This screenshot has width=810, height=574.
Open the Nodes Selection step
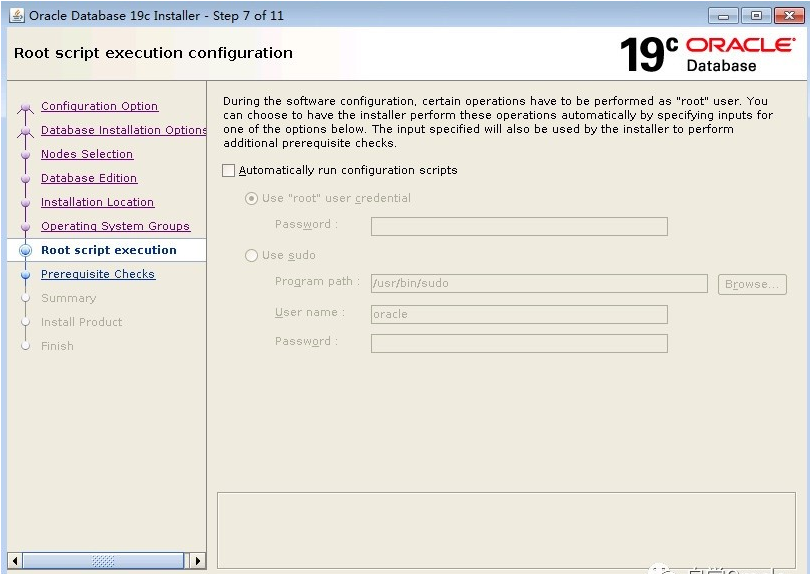pos(87,154)
